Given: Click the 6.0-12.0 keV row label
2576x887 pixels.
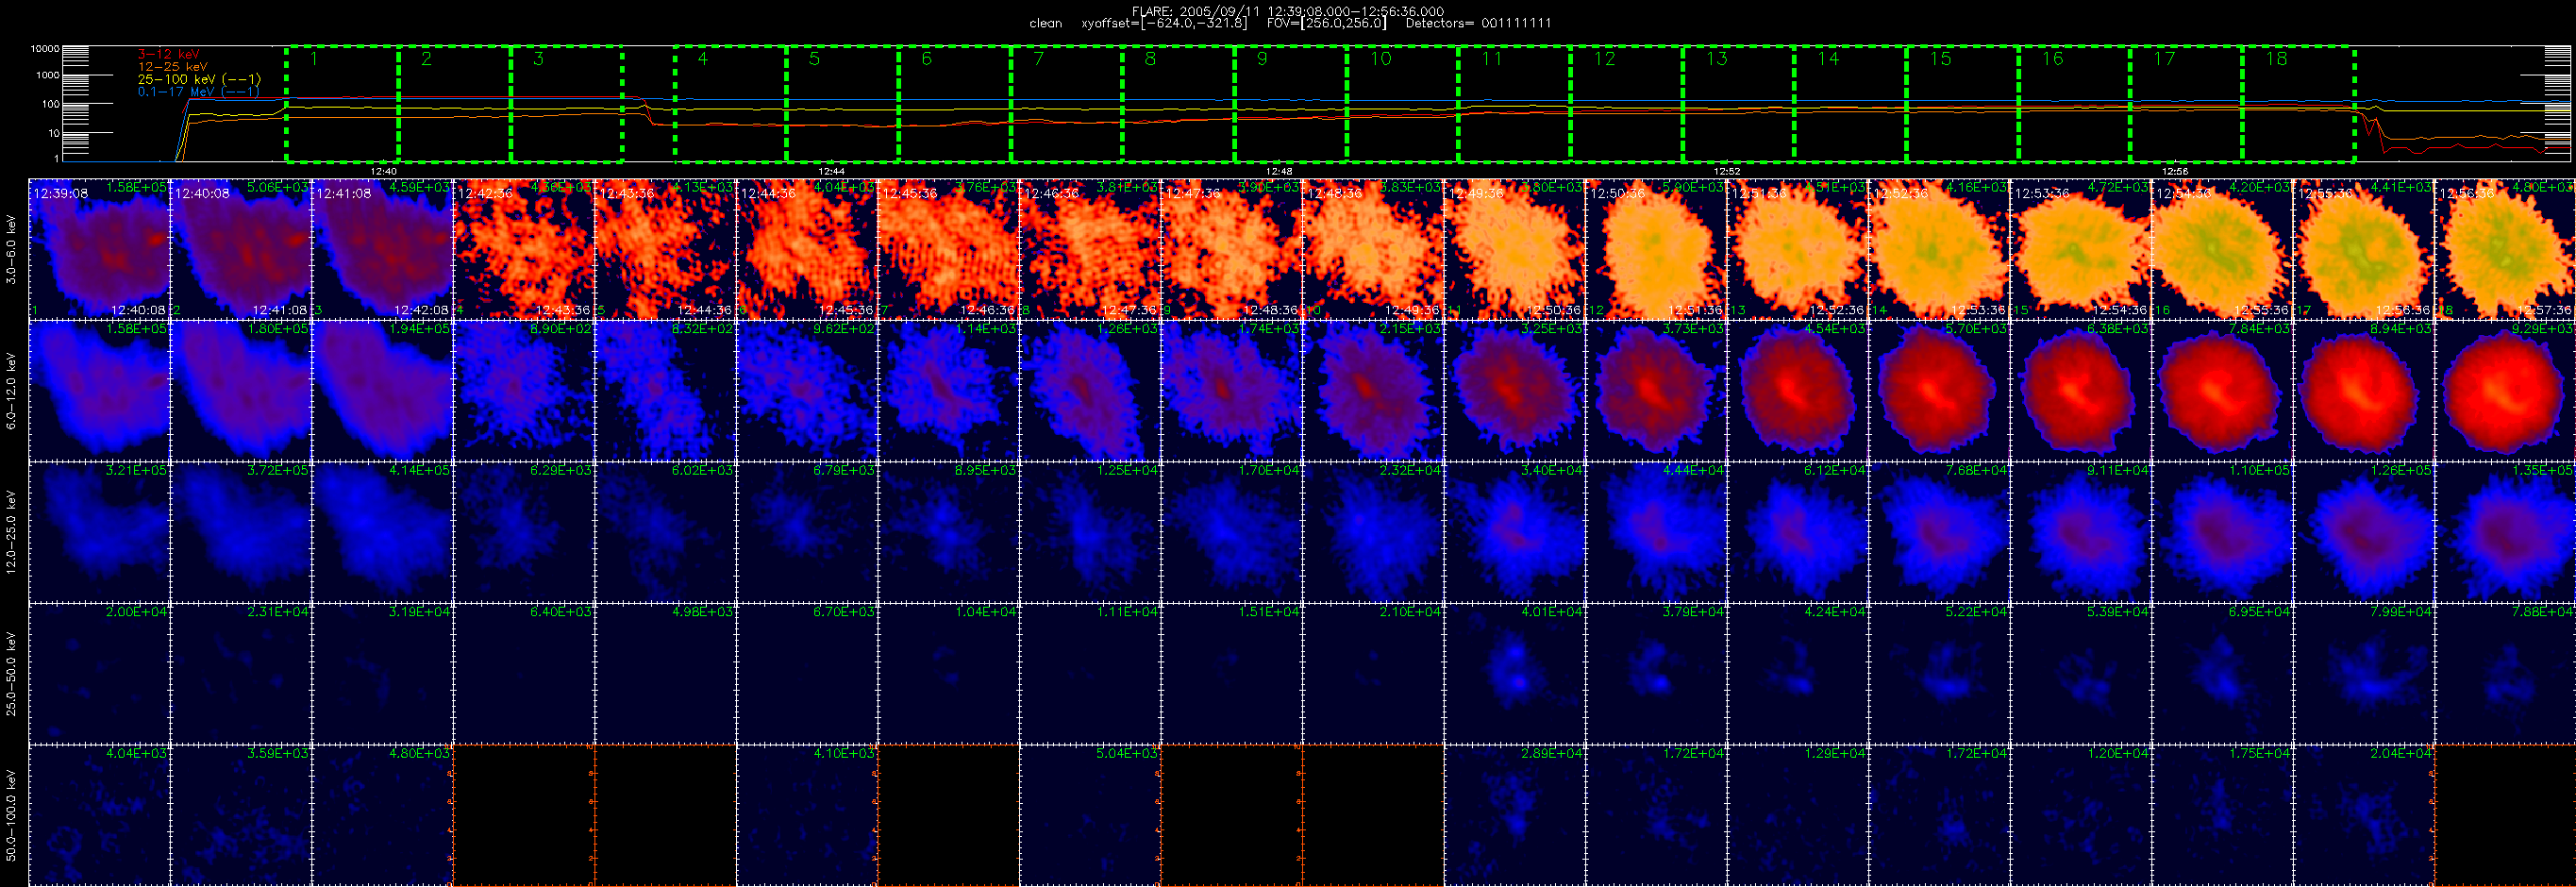Looking at the screenshot, I should tap(12, 391).
